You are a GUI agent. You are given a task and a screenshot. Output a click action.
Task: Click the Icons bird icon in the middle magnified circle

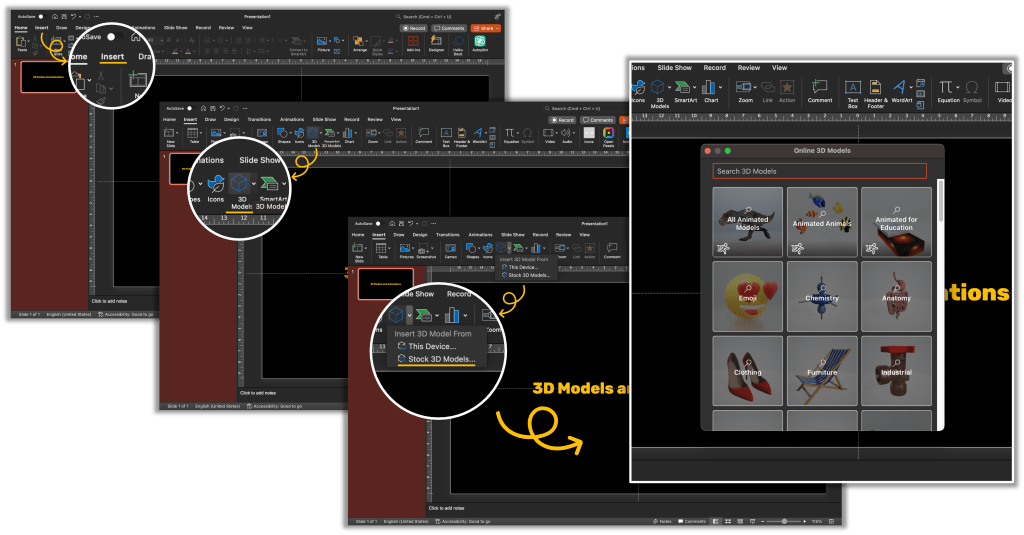[214, 183]
